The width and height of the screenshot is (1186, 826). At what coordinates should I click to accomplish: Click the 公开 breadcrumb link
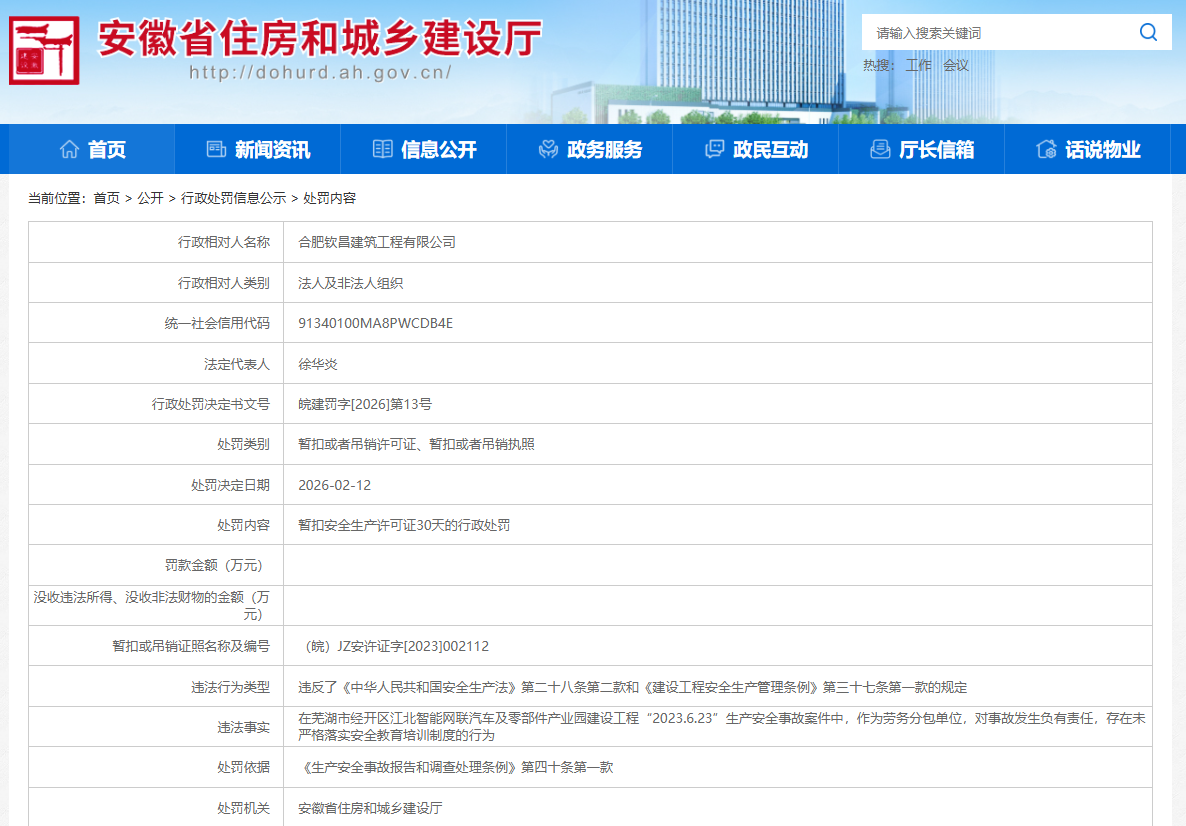click(150, 199)
